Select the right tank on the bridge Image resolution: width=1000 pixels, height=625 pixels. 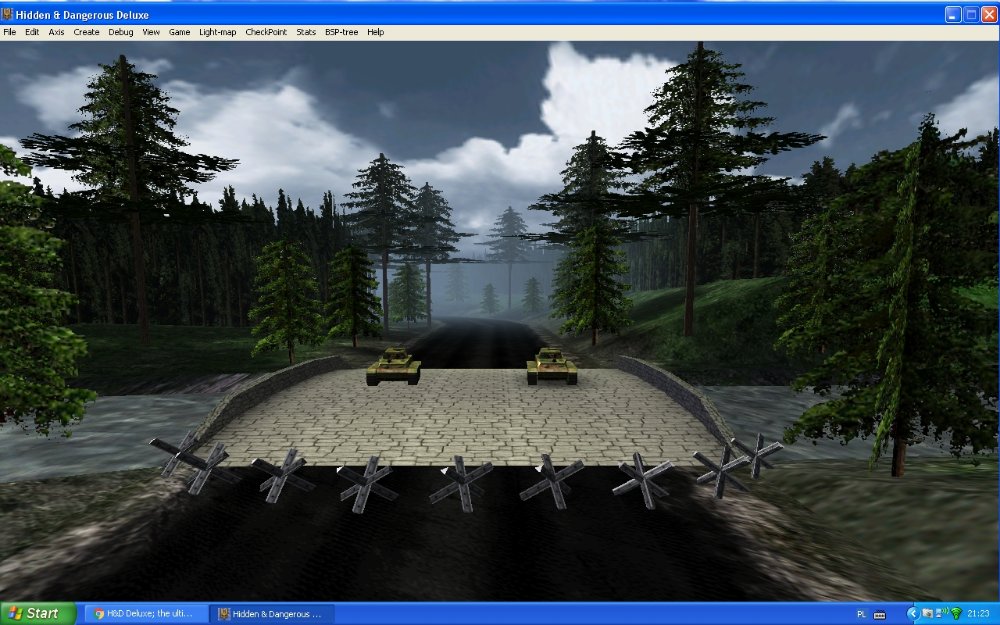[x=552, y=366]
